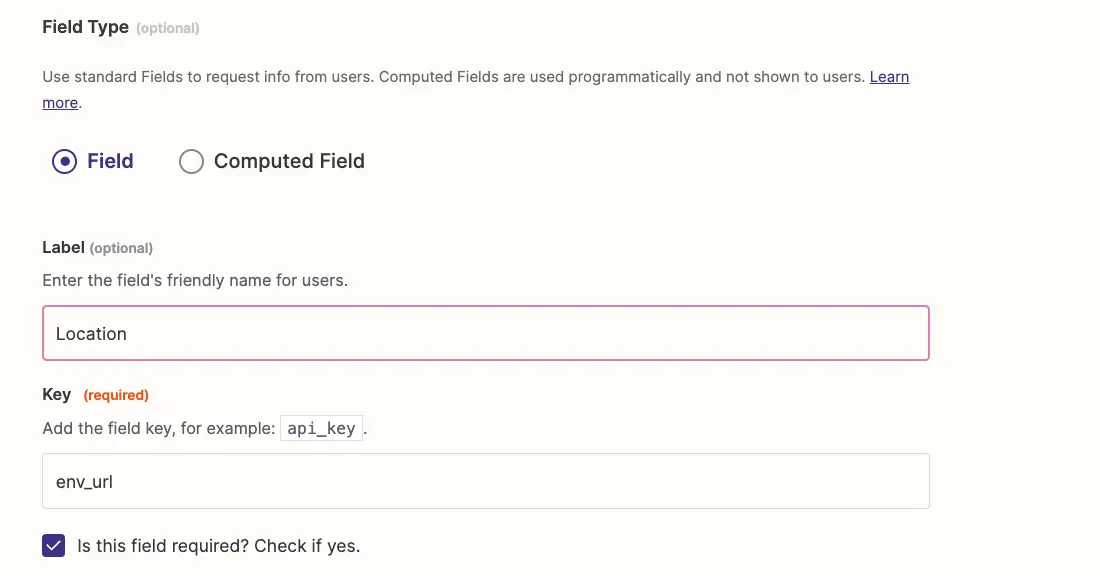The width and height of the screenshot is (1100, 576).
Task: Click '(optional)' next to Label
Action: (x=121, y=248)
